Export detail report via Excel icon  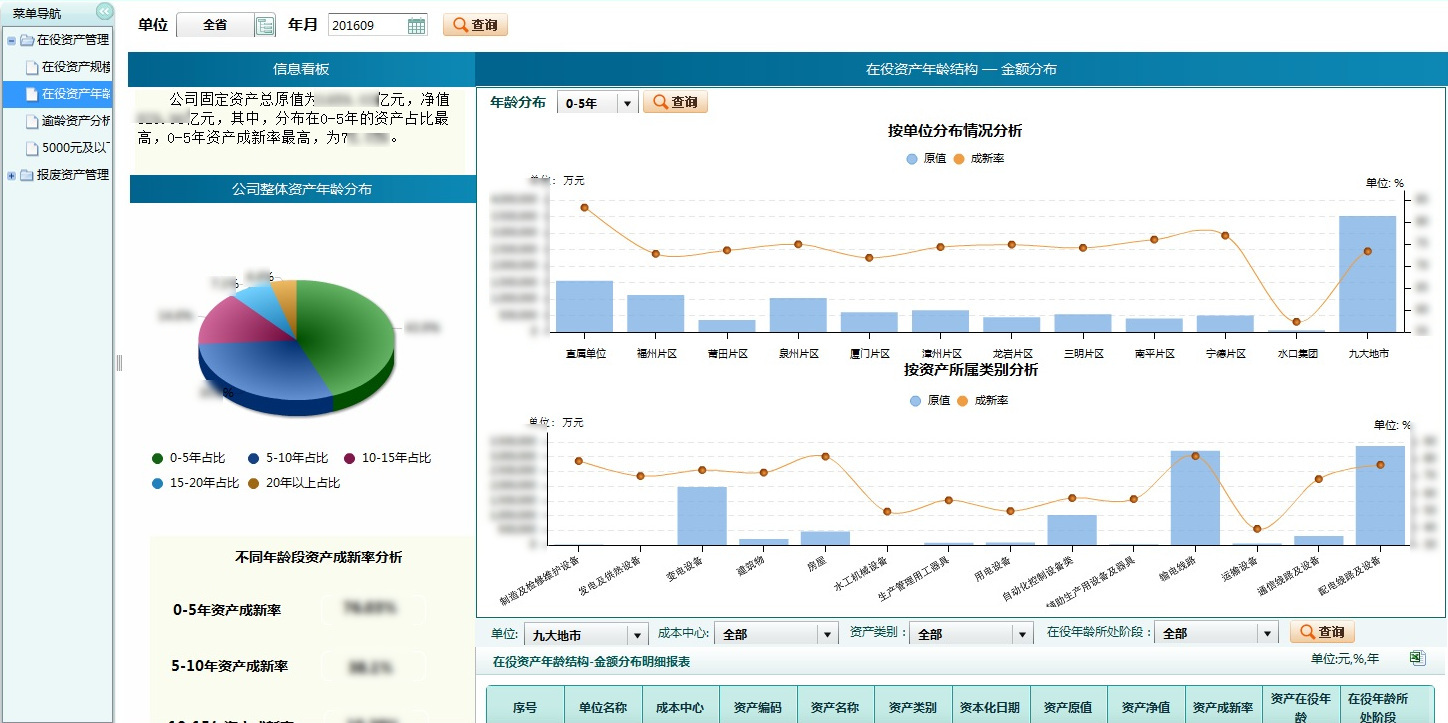1416,658
